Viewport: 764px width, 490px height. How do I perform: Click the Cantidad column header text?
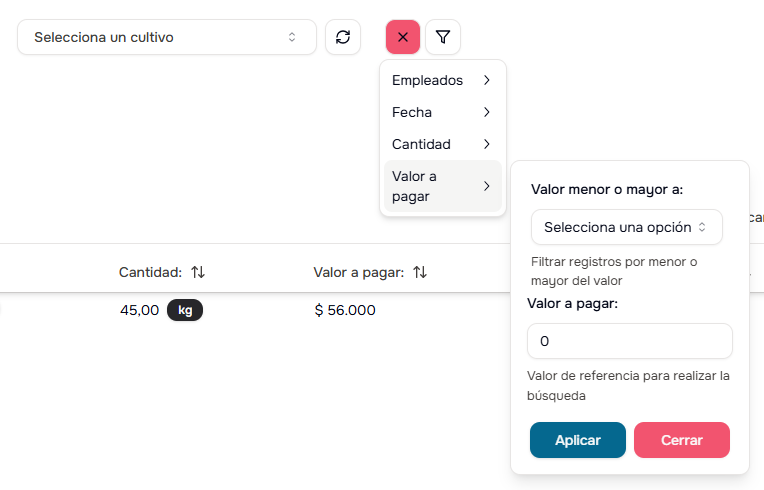coord(149,272)
